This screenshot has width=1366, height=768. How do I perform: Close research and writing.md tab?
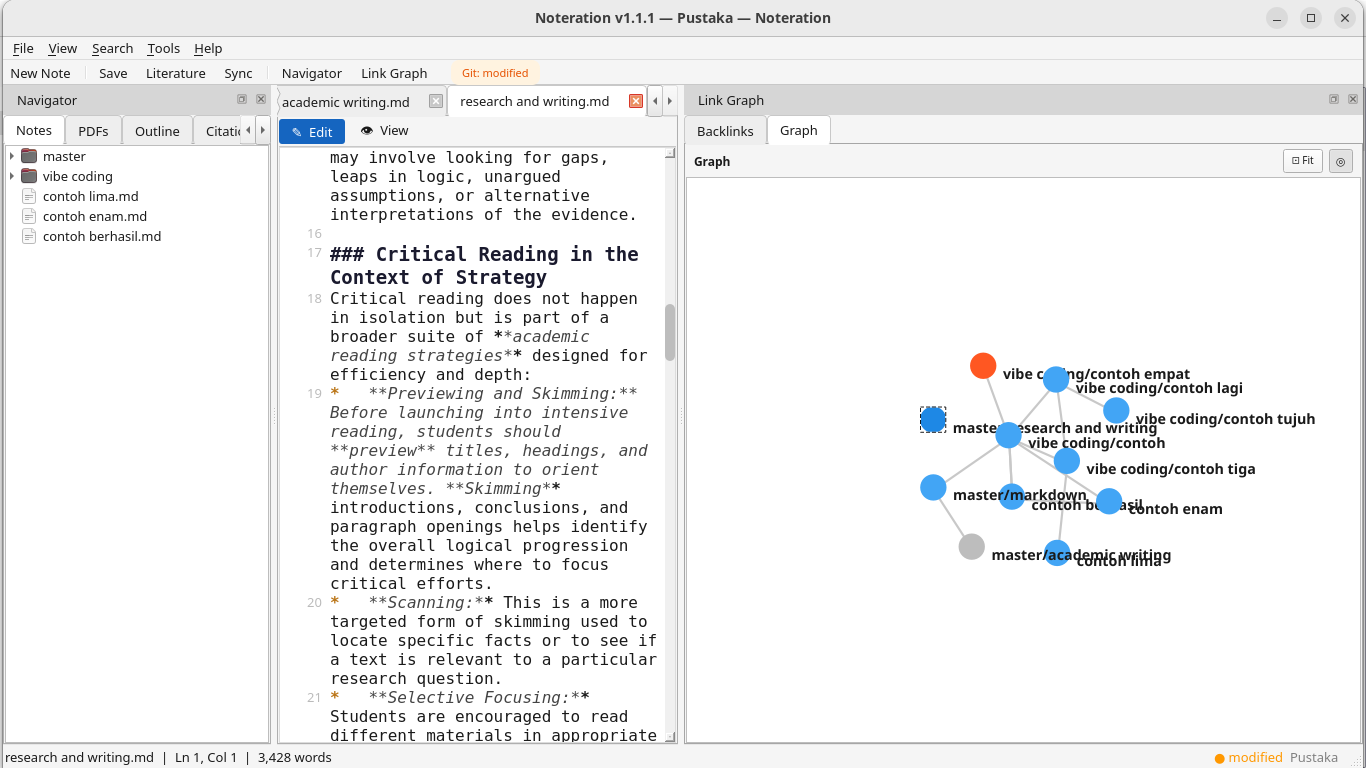(635, 101)
